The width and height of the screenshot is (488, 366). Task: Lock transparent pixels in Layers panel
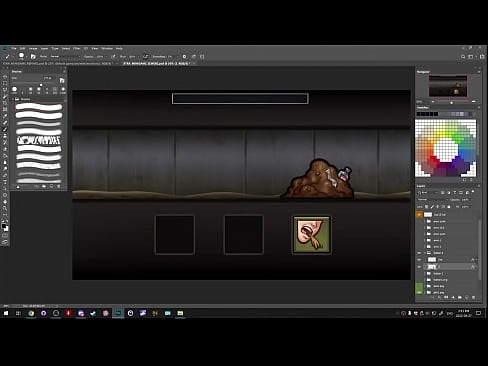coord(426,207)
